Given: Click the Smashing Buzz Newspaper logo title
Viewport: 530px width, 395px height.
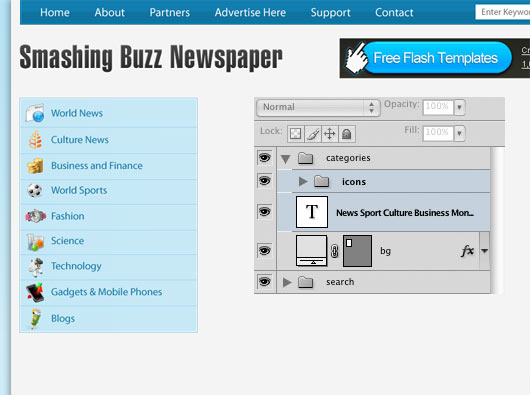Looking at the screenshot, I should click(151, 57).
